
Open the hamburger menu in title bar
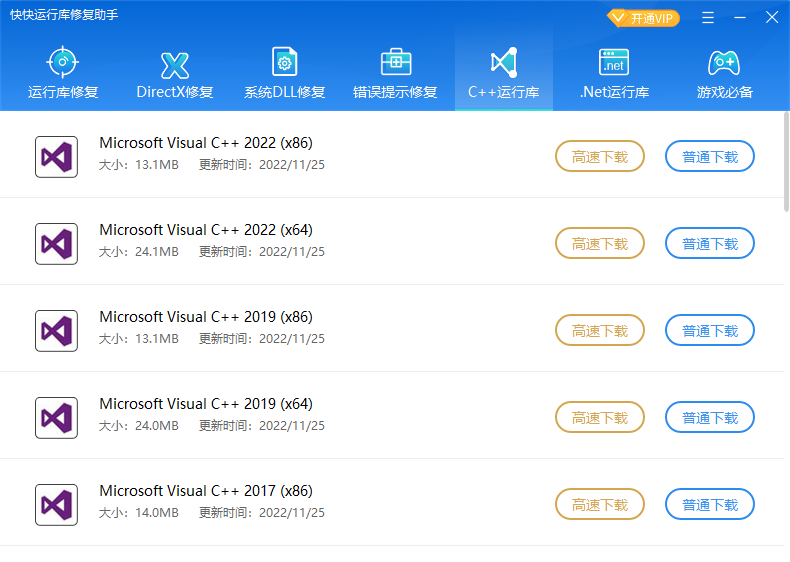click(708, 18)
